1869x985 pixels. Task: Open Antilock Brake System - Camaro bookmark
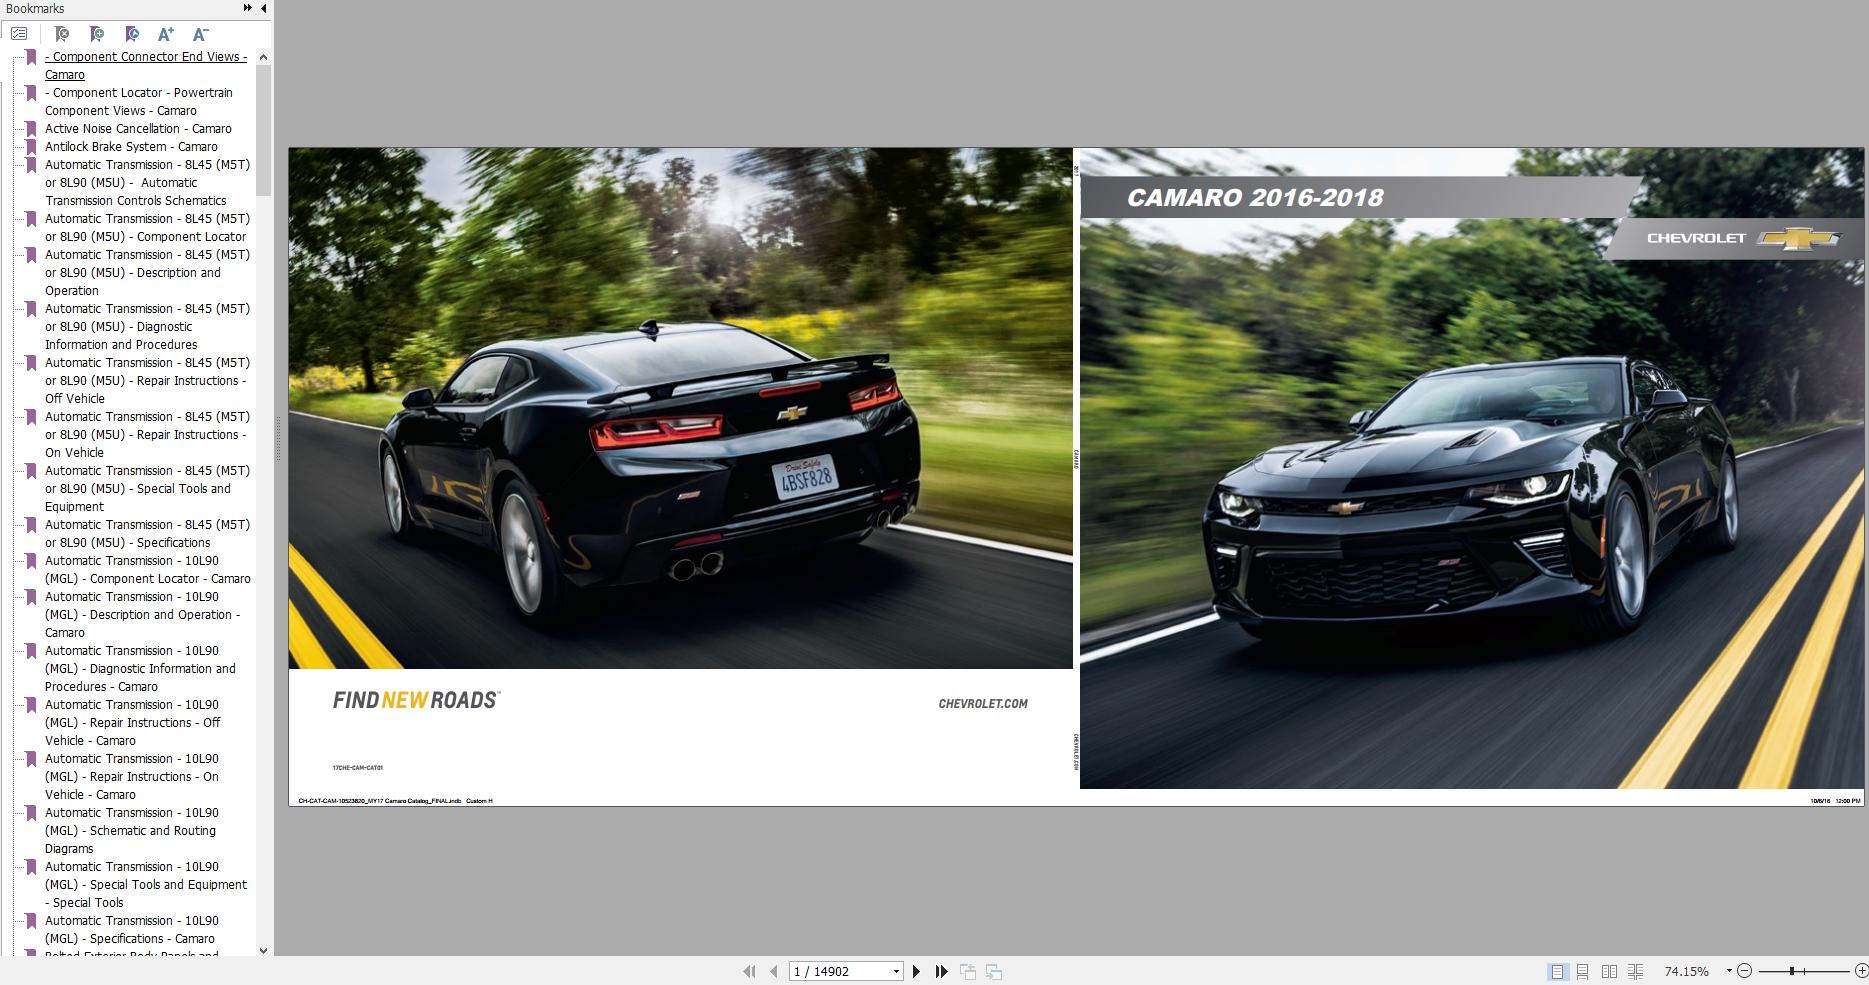[x=131, y=147]
